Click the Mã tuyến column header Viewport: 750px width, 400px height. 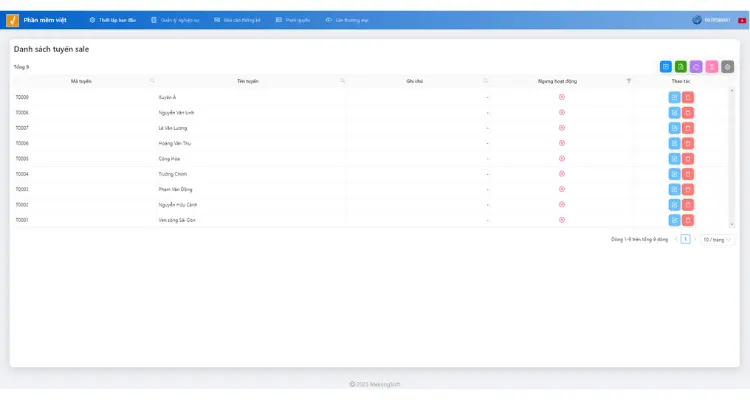click(x=81, y=81)
